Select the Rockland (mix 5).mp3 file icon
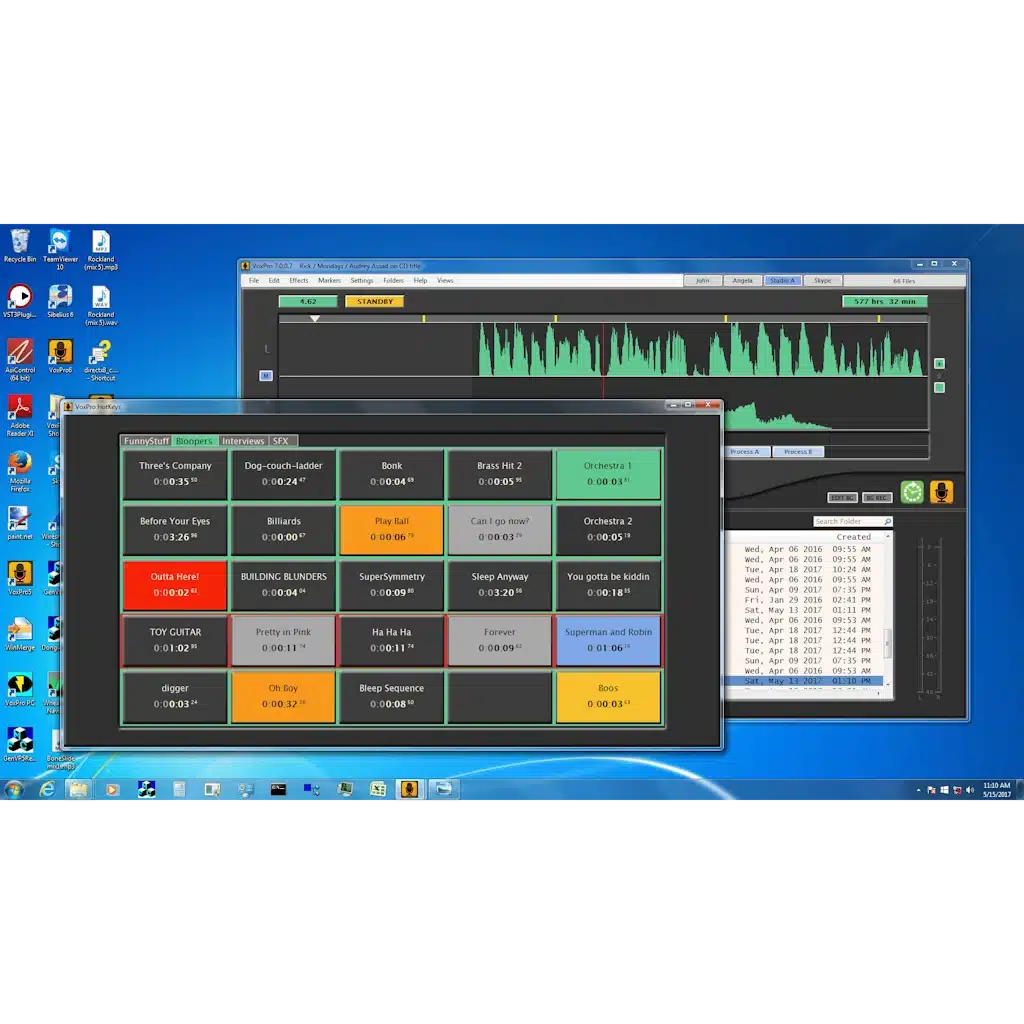Image resolution: width=1024 pixels, height=1024 pixels. click(101, 249)
